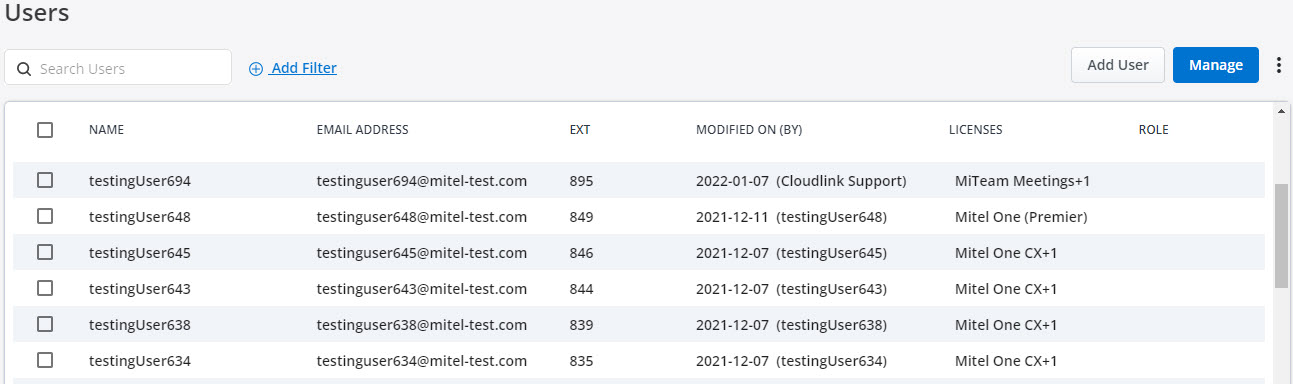This screenshot has height=384, width=1293.
Task: Check the box for testingUser648
Action: (x=45, y=216)
